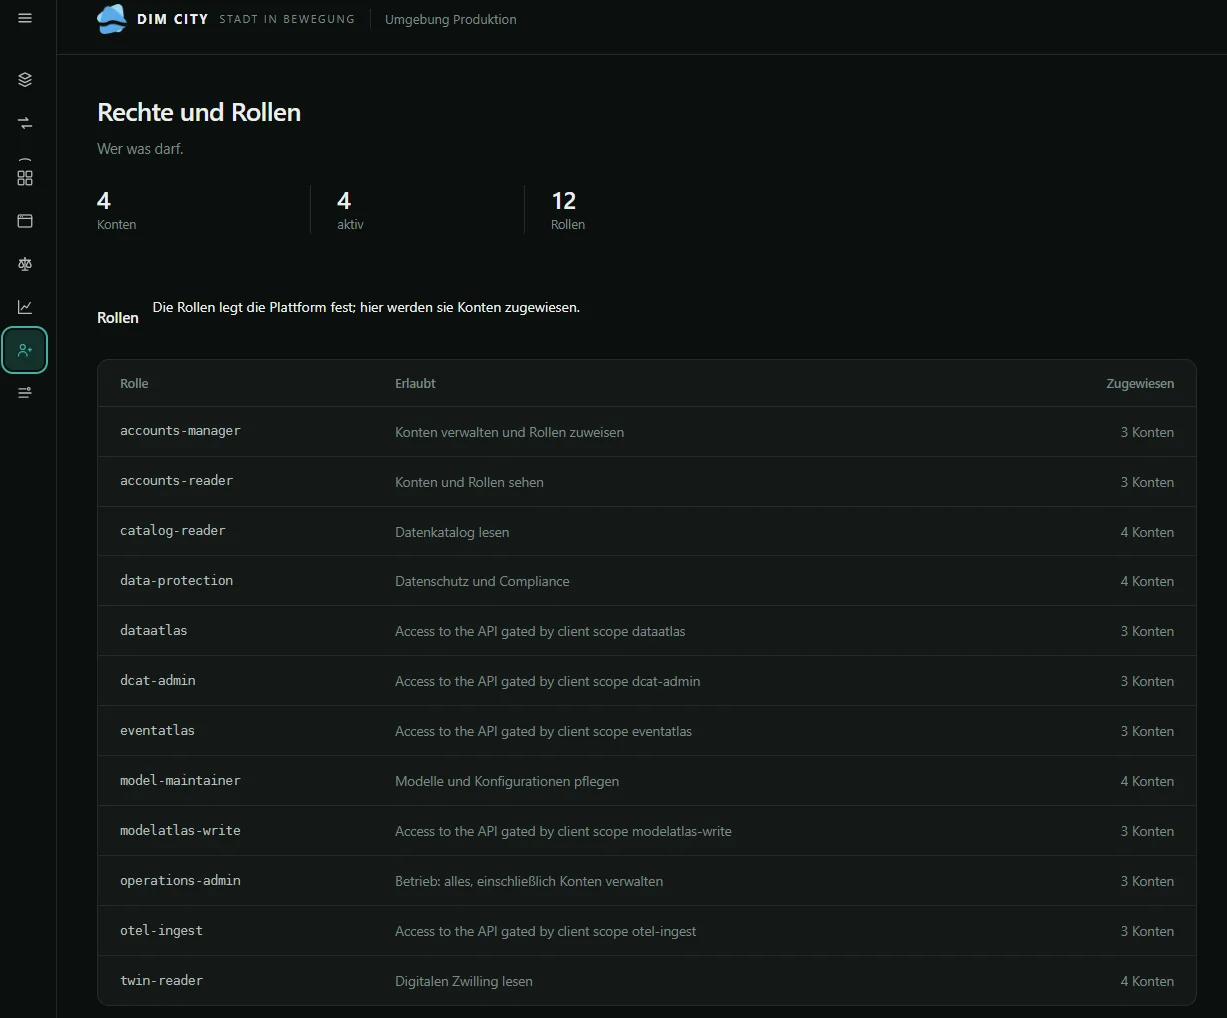Select the operations-admin role name
This screenshot has width=1227, height=1018.
(180, 881)
